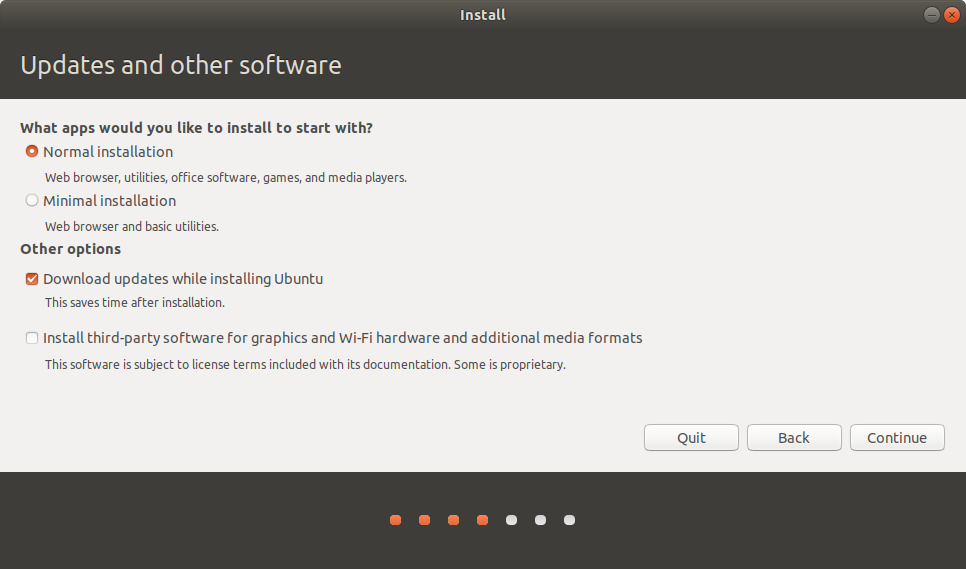966x569 pixels.
Task: Click the license terms proprietary notice text
Action: point(305,365)
